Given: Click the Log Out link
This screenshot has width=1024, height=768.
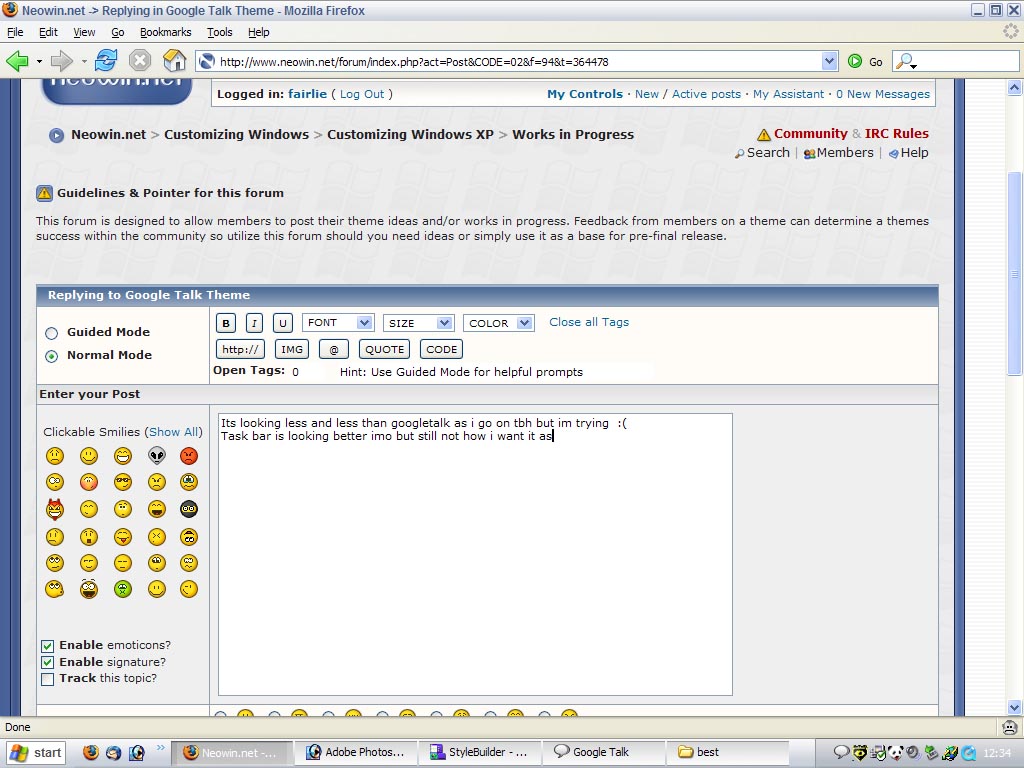Looking at the screenshot, I should click(x=362, y=93).
